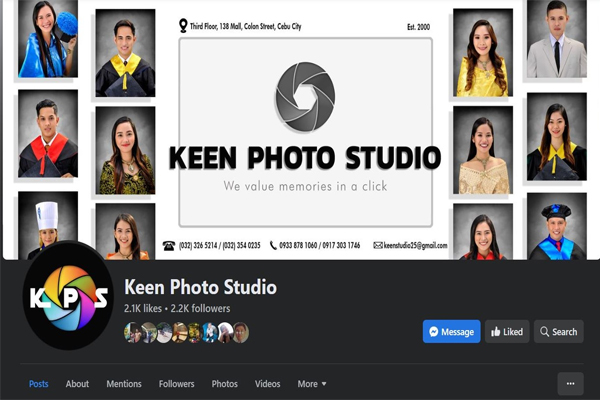Click the mobile phone handset icon on cover
Image resolution: width=600 pixels, height=400 pixels.
(x=273, y=245)
